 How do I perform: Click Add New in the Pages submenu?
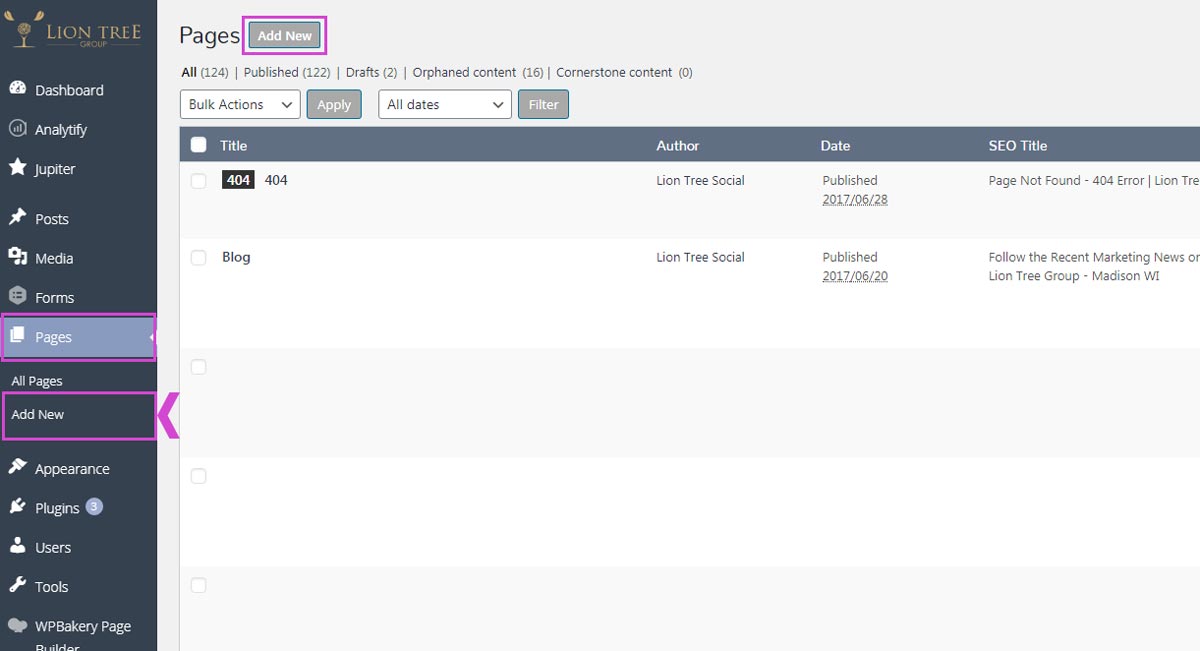pos(38,414)
